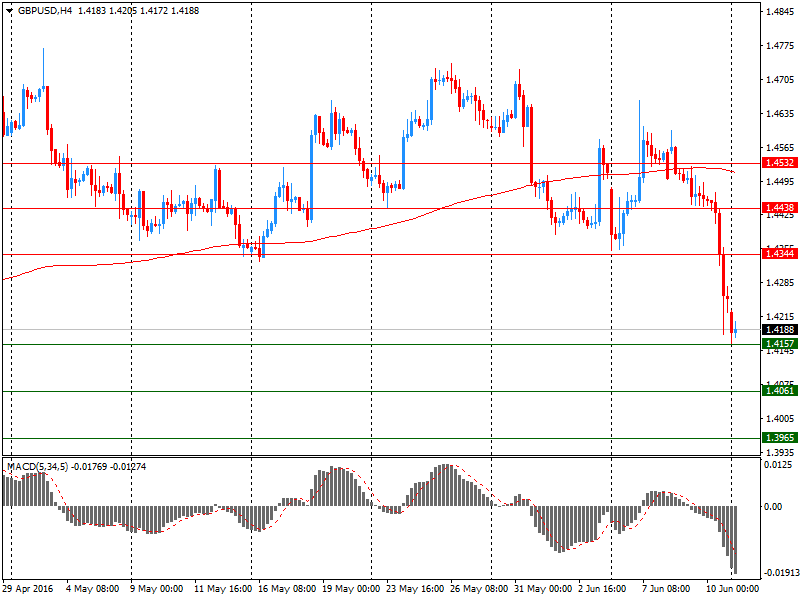Screen dimensions: 800x600
Task: Click the 29 Apr 2016 date label
Action: [30, 590]
